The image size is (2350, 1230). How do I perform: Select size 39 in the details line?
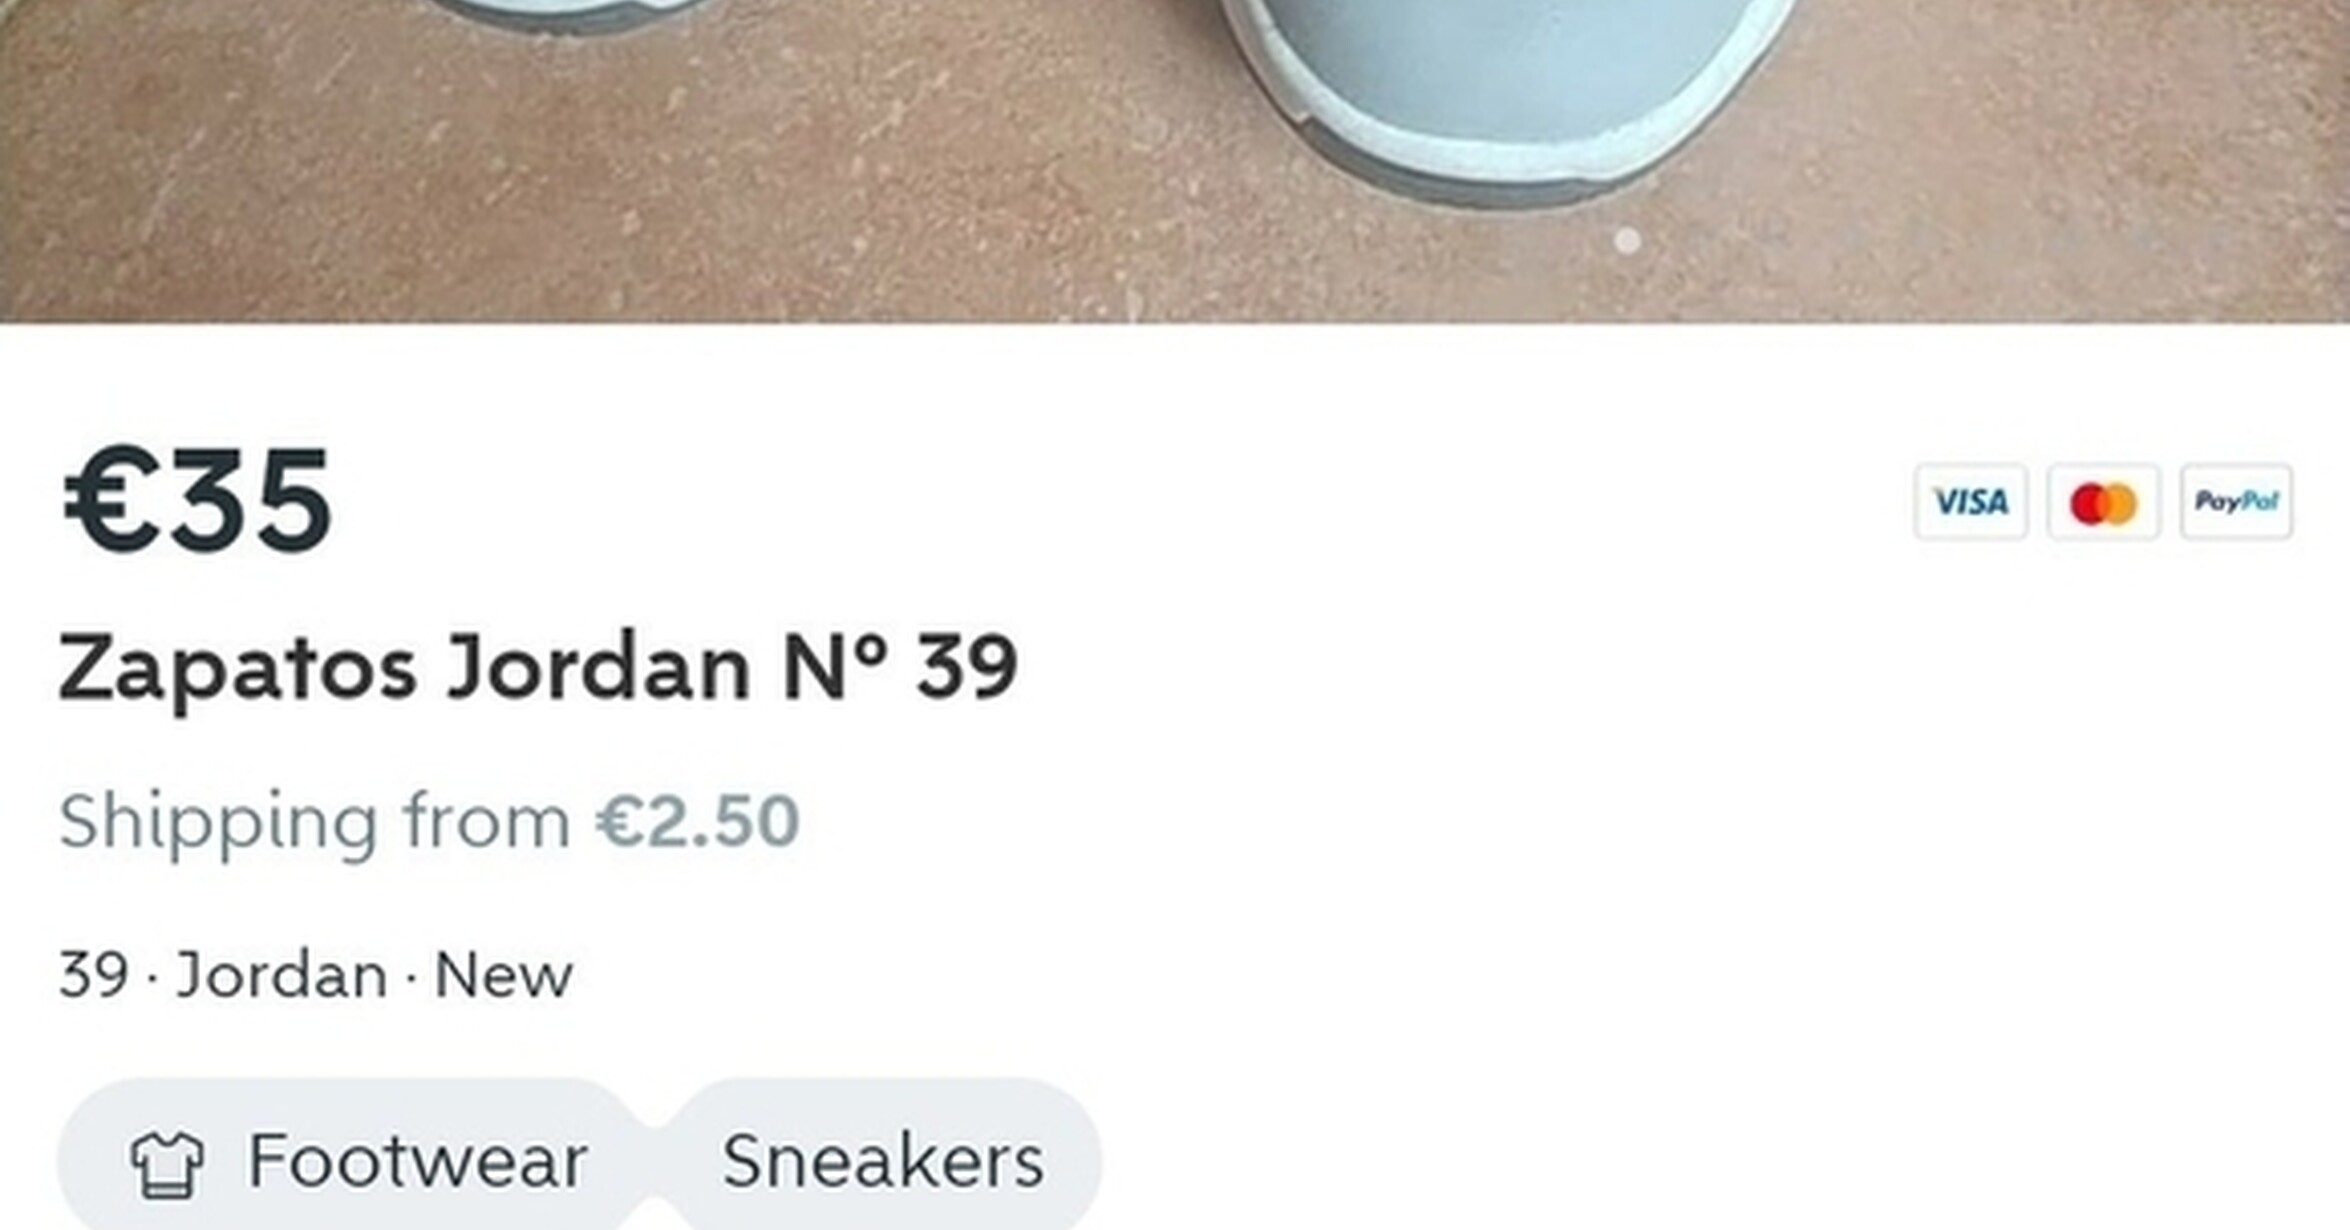(94, 975)
